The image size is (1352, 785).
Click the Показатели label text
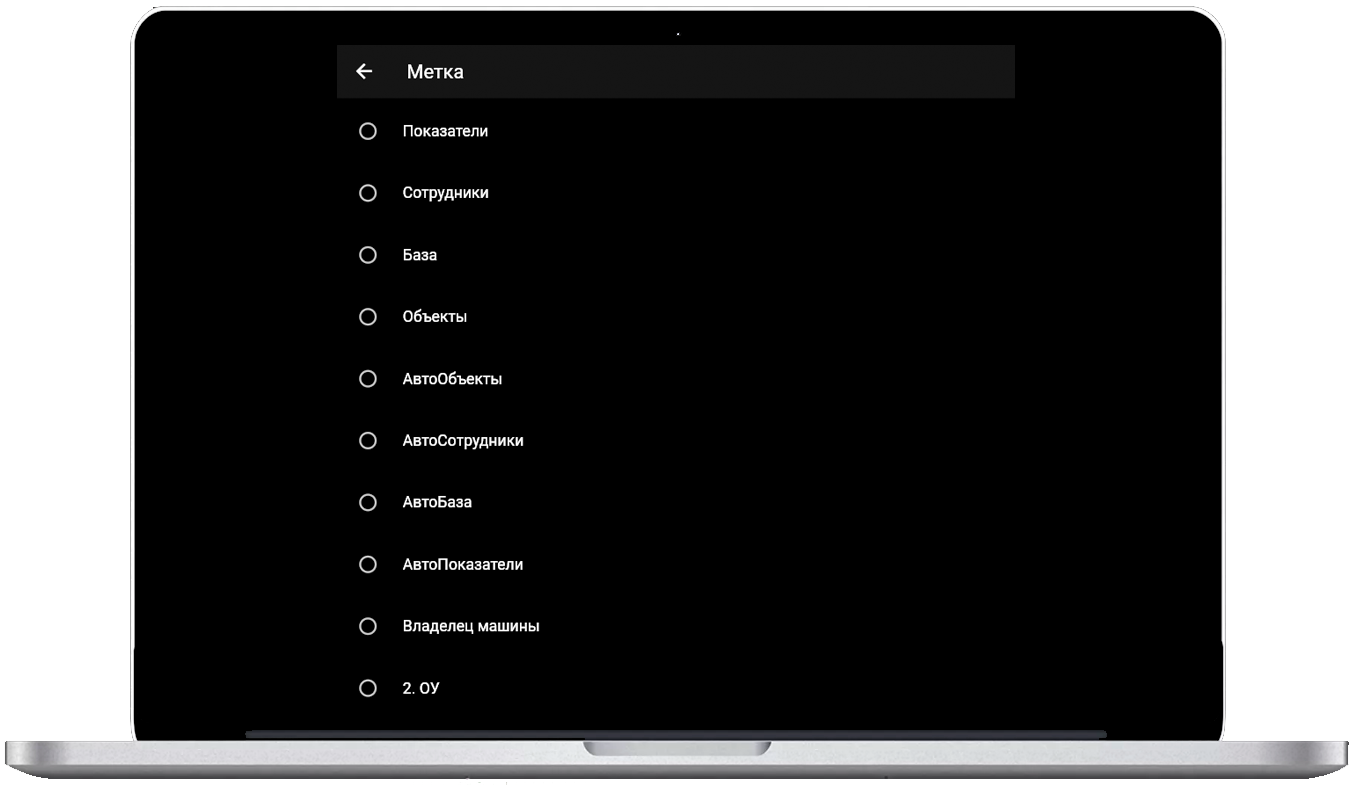pyautogui.click(x=445, y=131)
